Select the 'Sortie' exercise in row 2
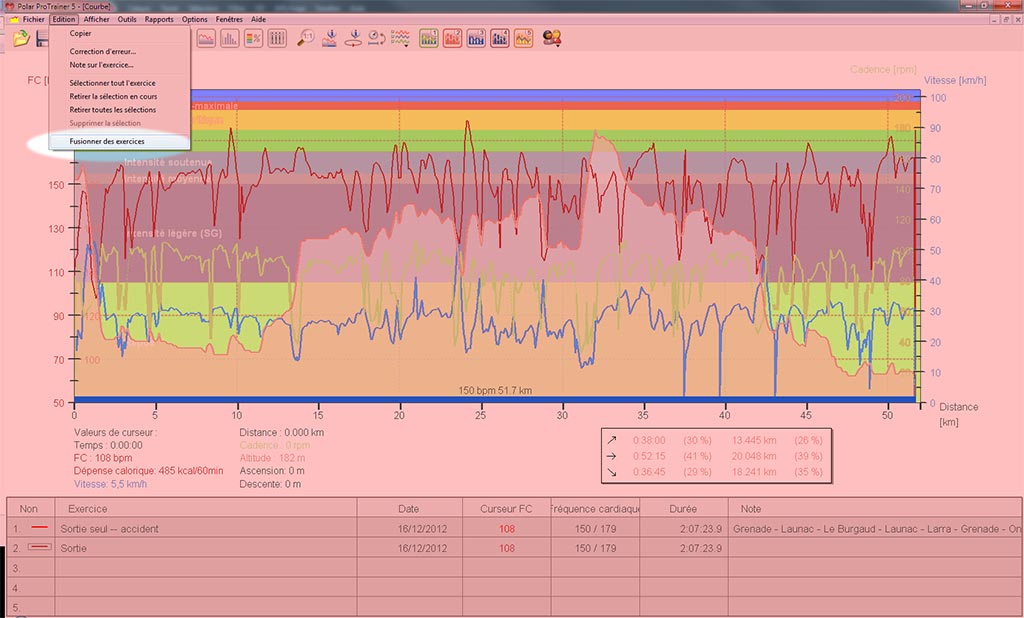 point(514,548)
